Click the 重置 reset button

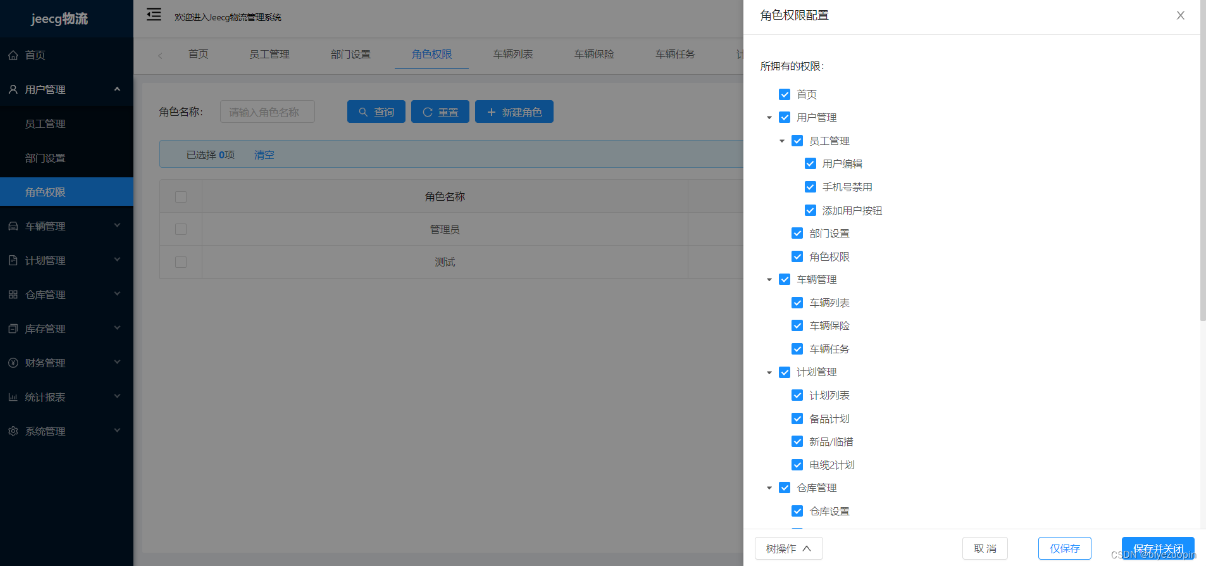pyautogui.click(x=440, y=112)
